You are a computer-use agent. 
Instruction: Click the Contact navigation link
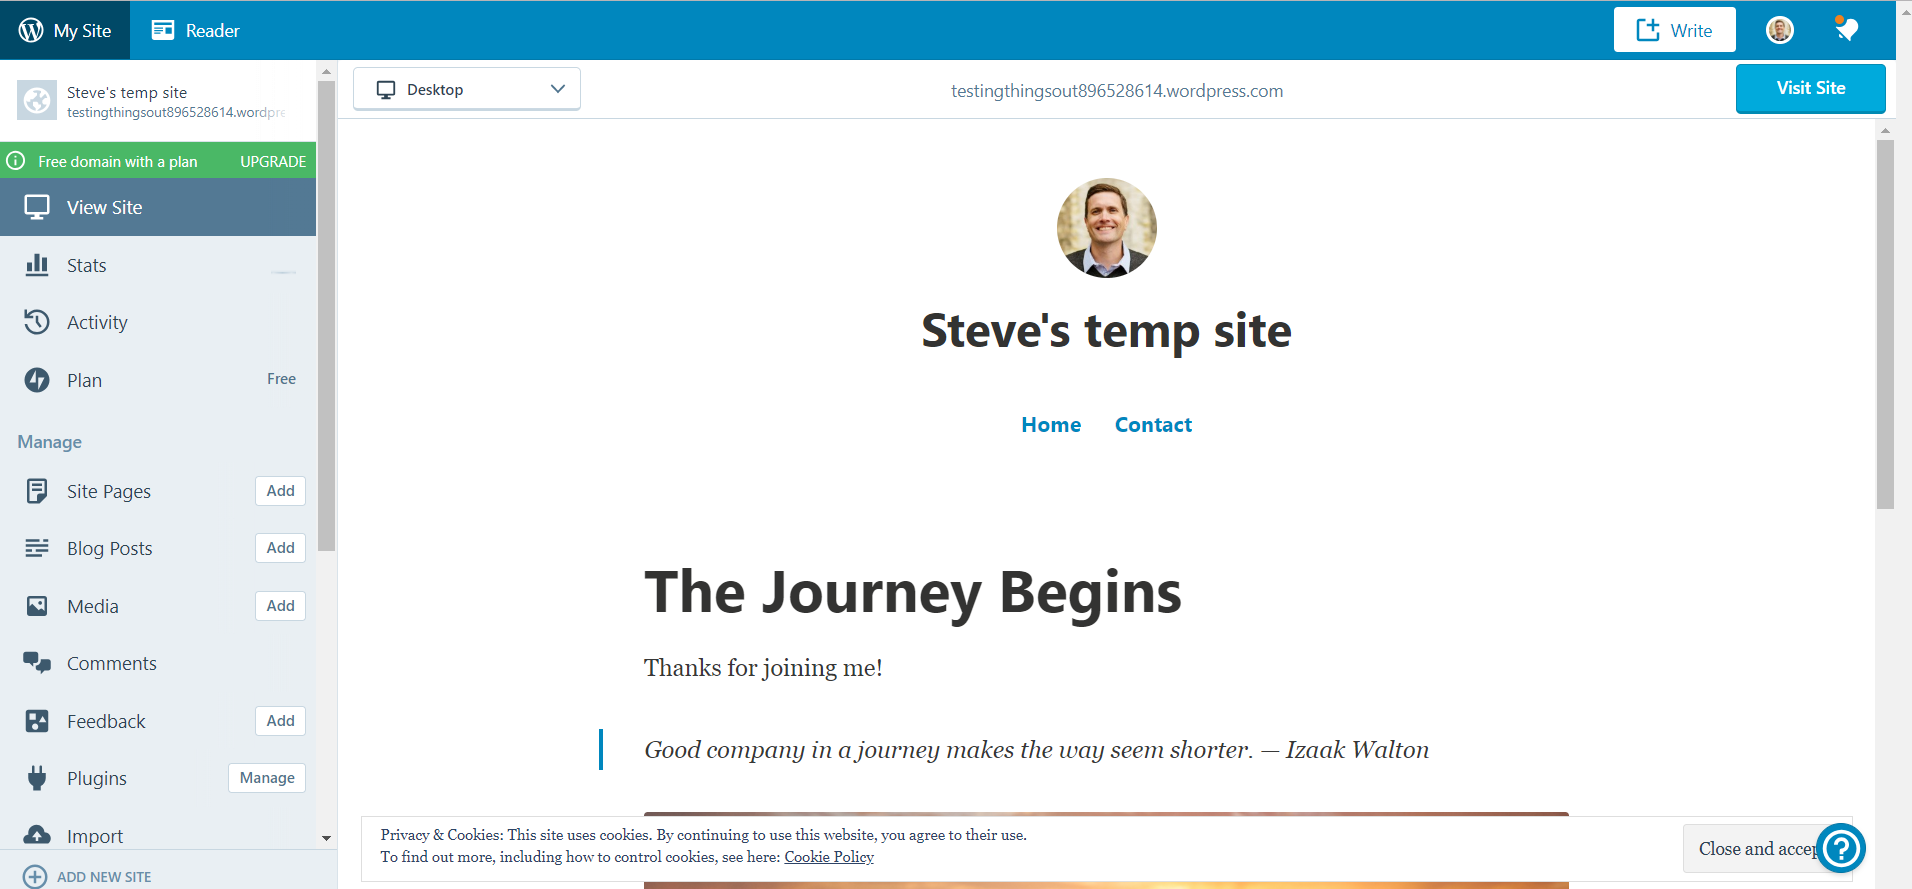[1153, 425]
